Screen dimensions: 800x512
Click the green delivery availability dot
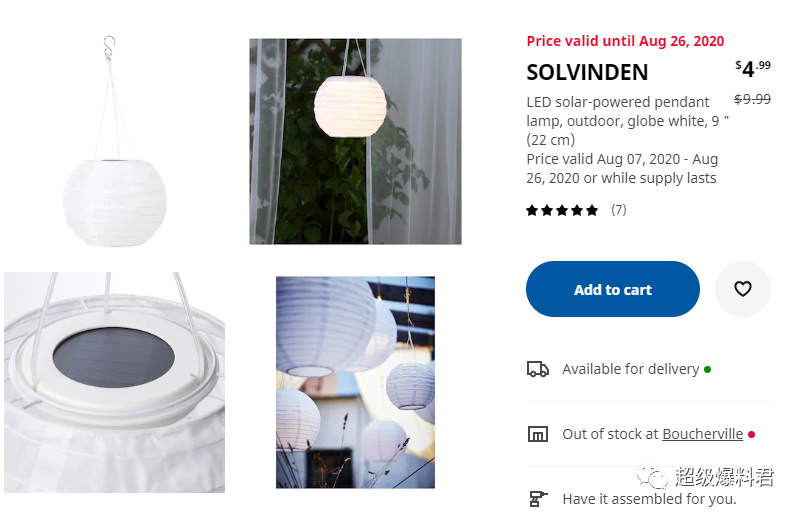pyautogui.click(x=707, y=369)
